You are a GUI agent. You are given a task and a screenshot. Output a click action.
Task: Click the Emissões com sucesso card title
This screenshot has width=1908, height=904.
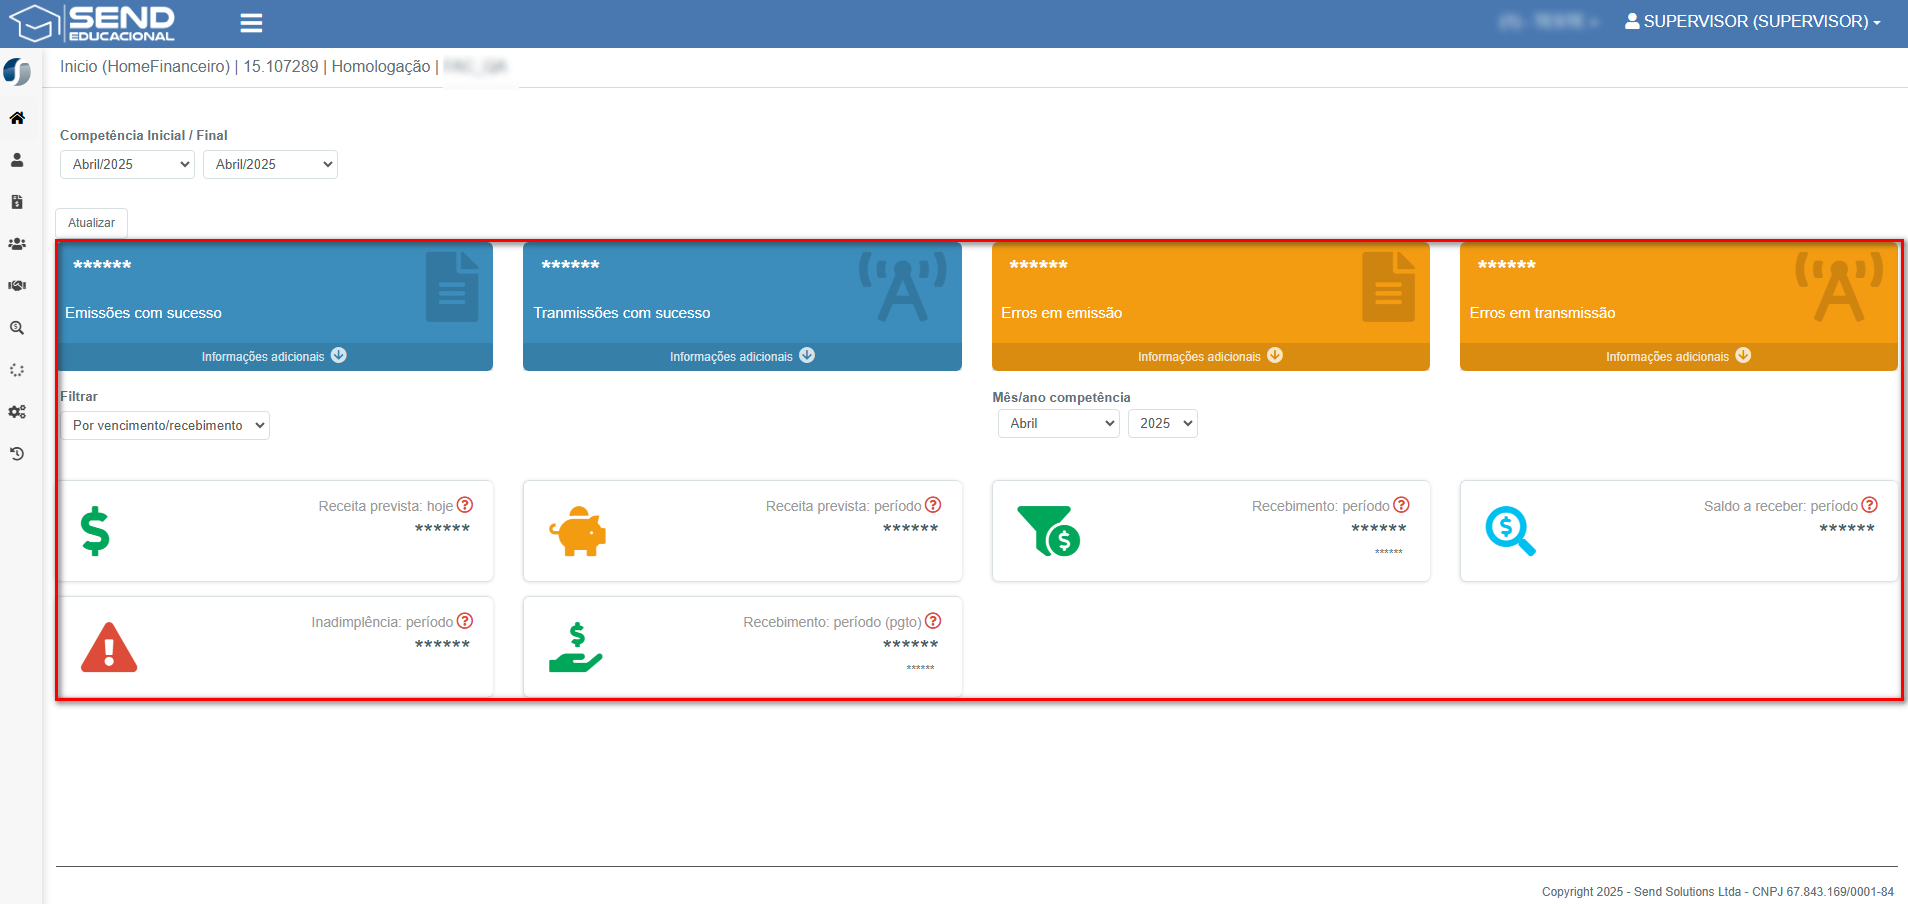click(x=143, y=313)
